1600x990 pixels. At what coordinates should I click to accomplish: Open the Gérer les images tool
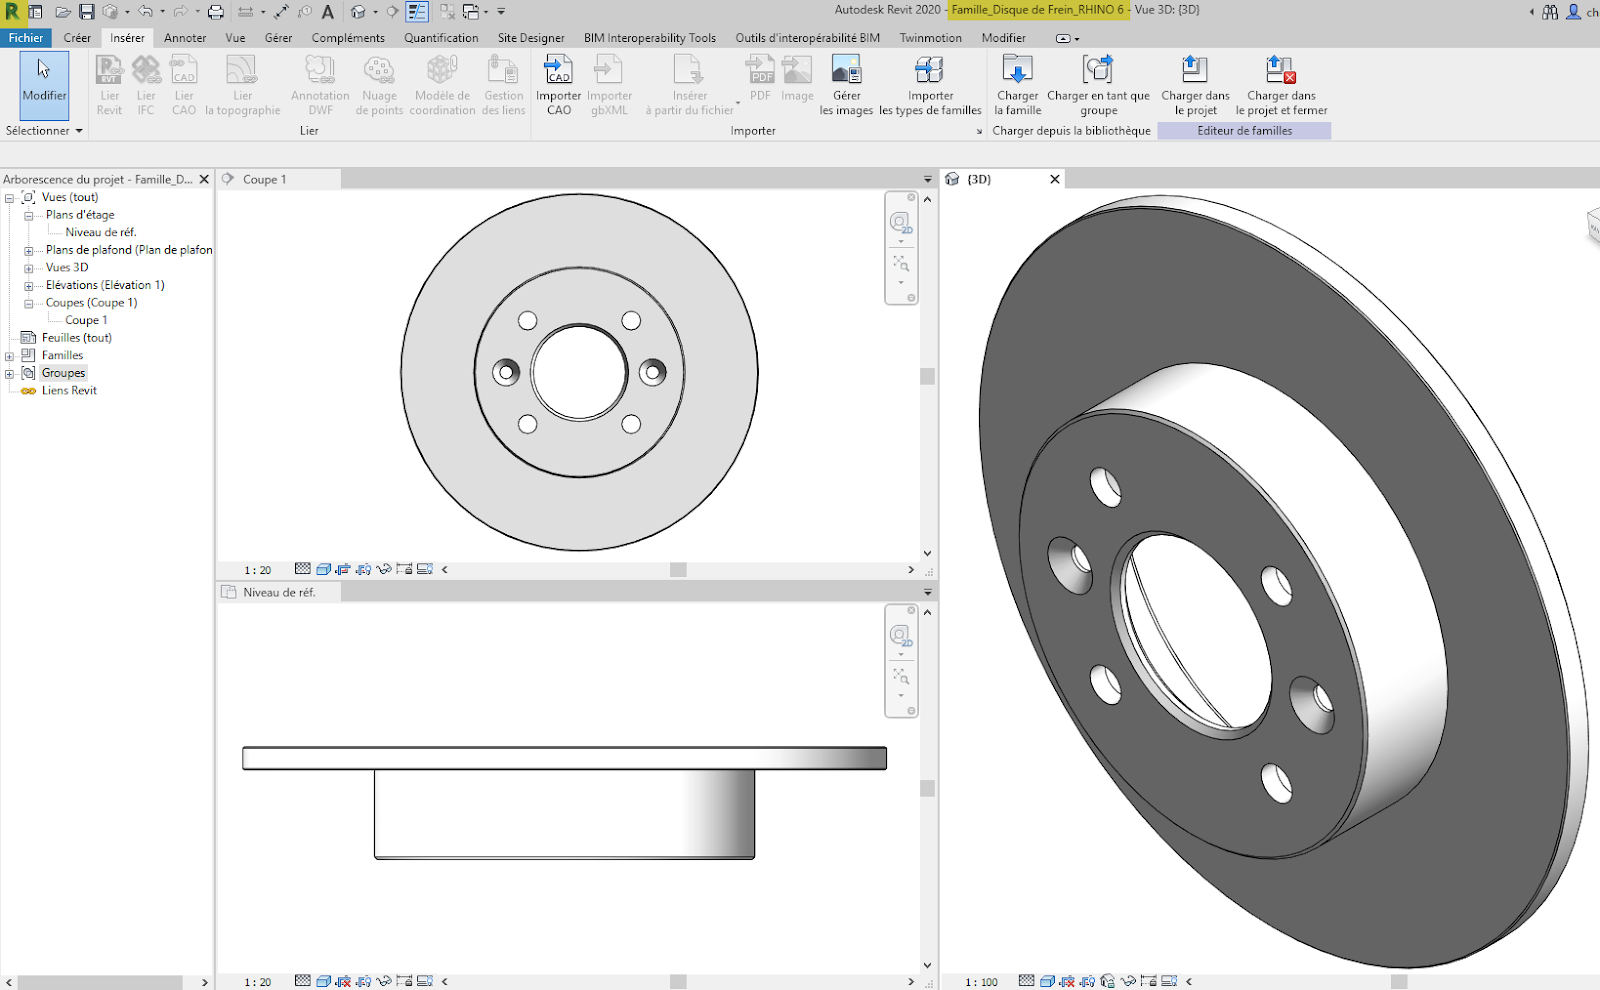(847, 84)
